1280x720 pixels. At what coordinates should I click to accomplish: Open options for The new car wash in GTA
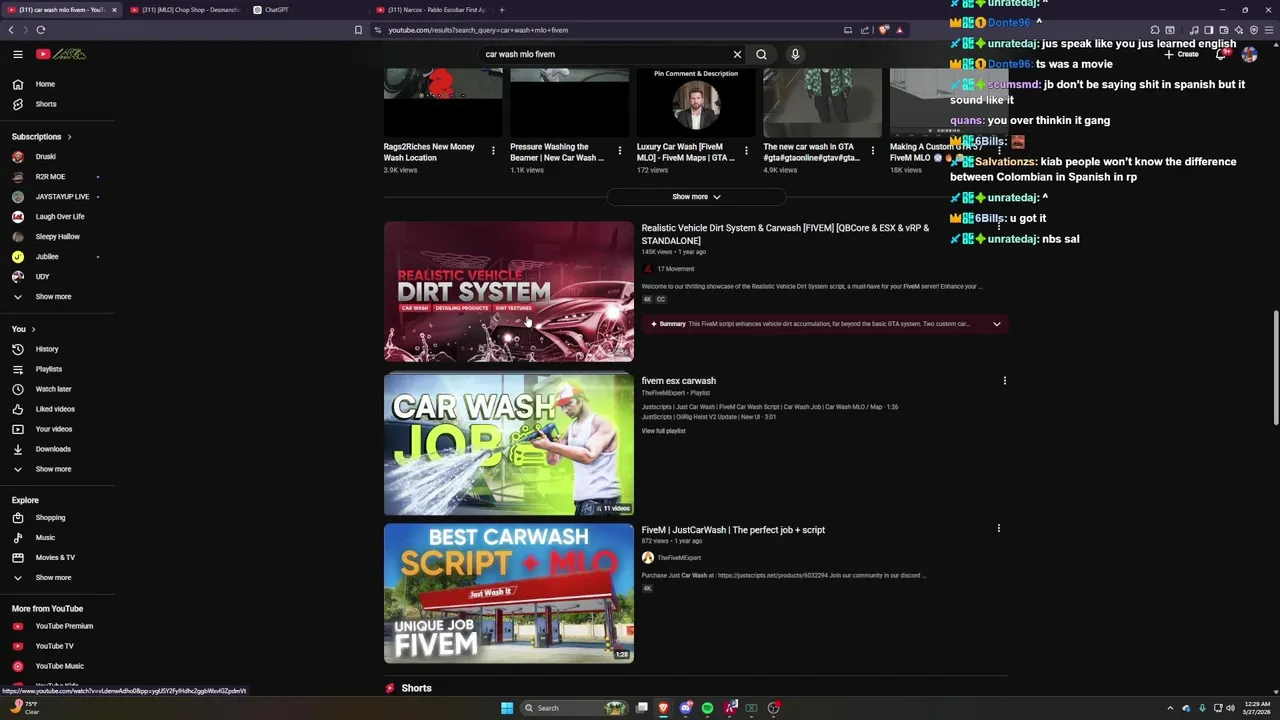[x=872, y=151]
